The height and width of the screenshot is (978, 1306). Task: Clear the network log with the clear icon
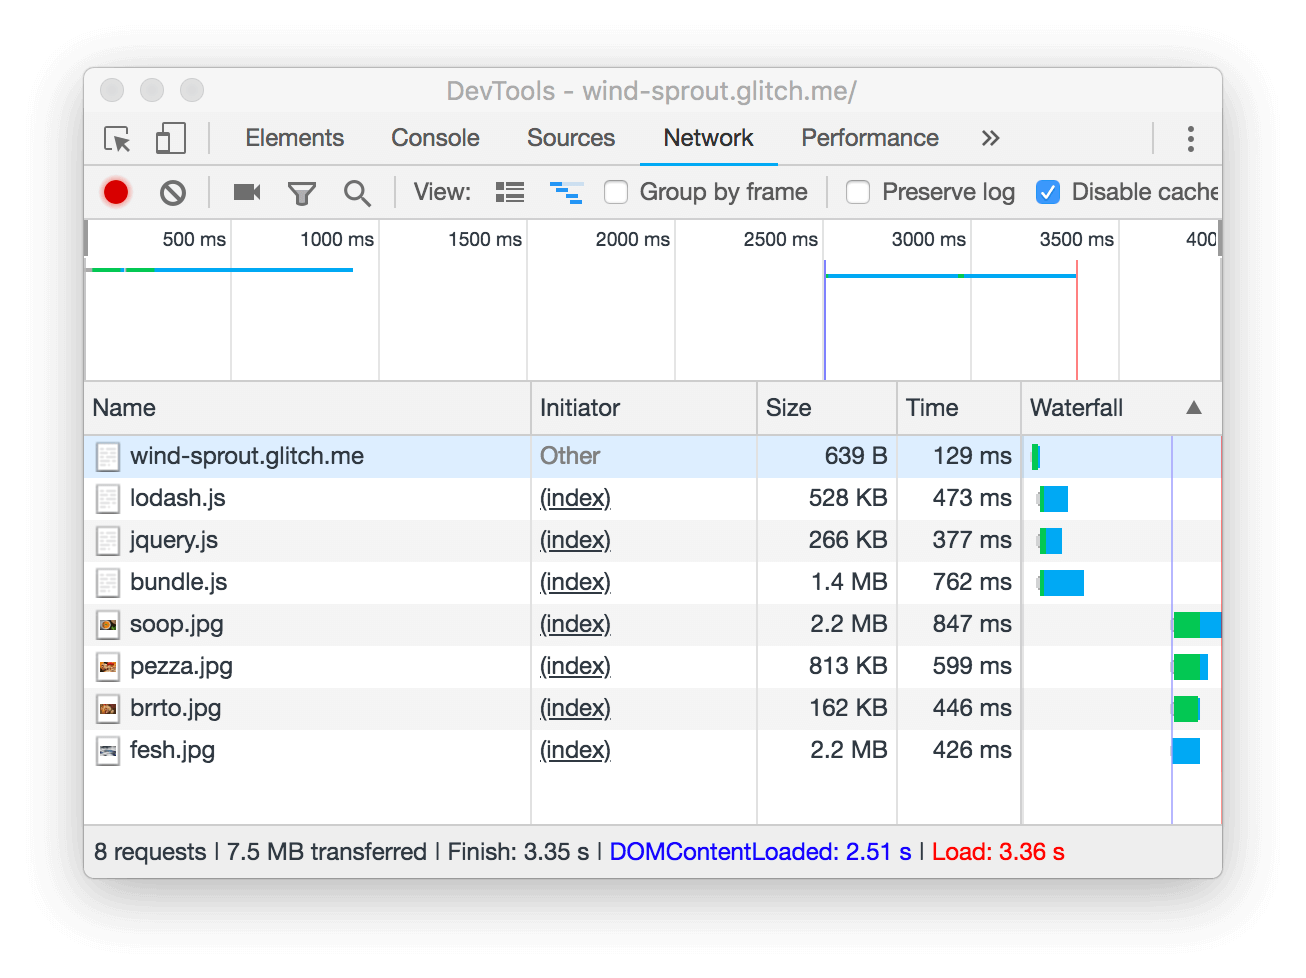(173, 192)
